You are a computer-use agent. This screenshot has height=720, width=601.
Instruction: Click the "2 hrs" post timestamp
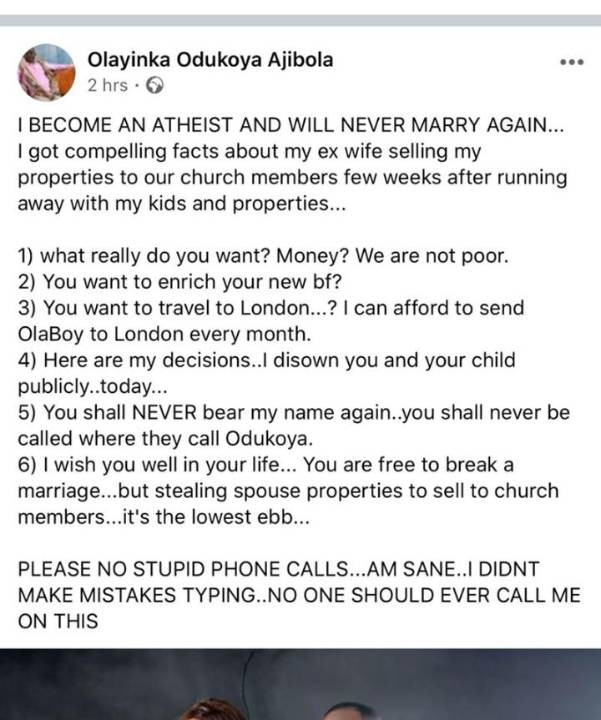pos(107,86)
